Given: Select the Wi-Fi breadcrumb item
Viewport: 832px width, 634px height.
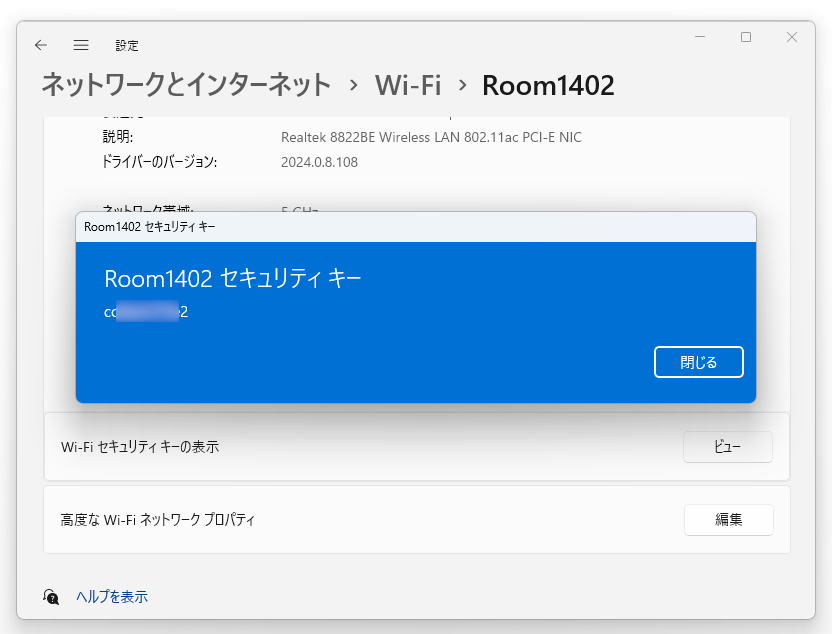Looking at the screenshot, I should pyautogui.click(x=409, y=86).
